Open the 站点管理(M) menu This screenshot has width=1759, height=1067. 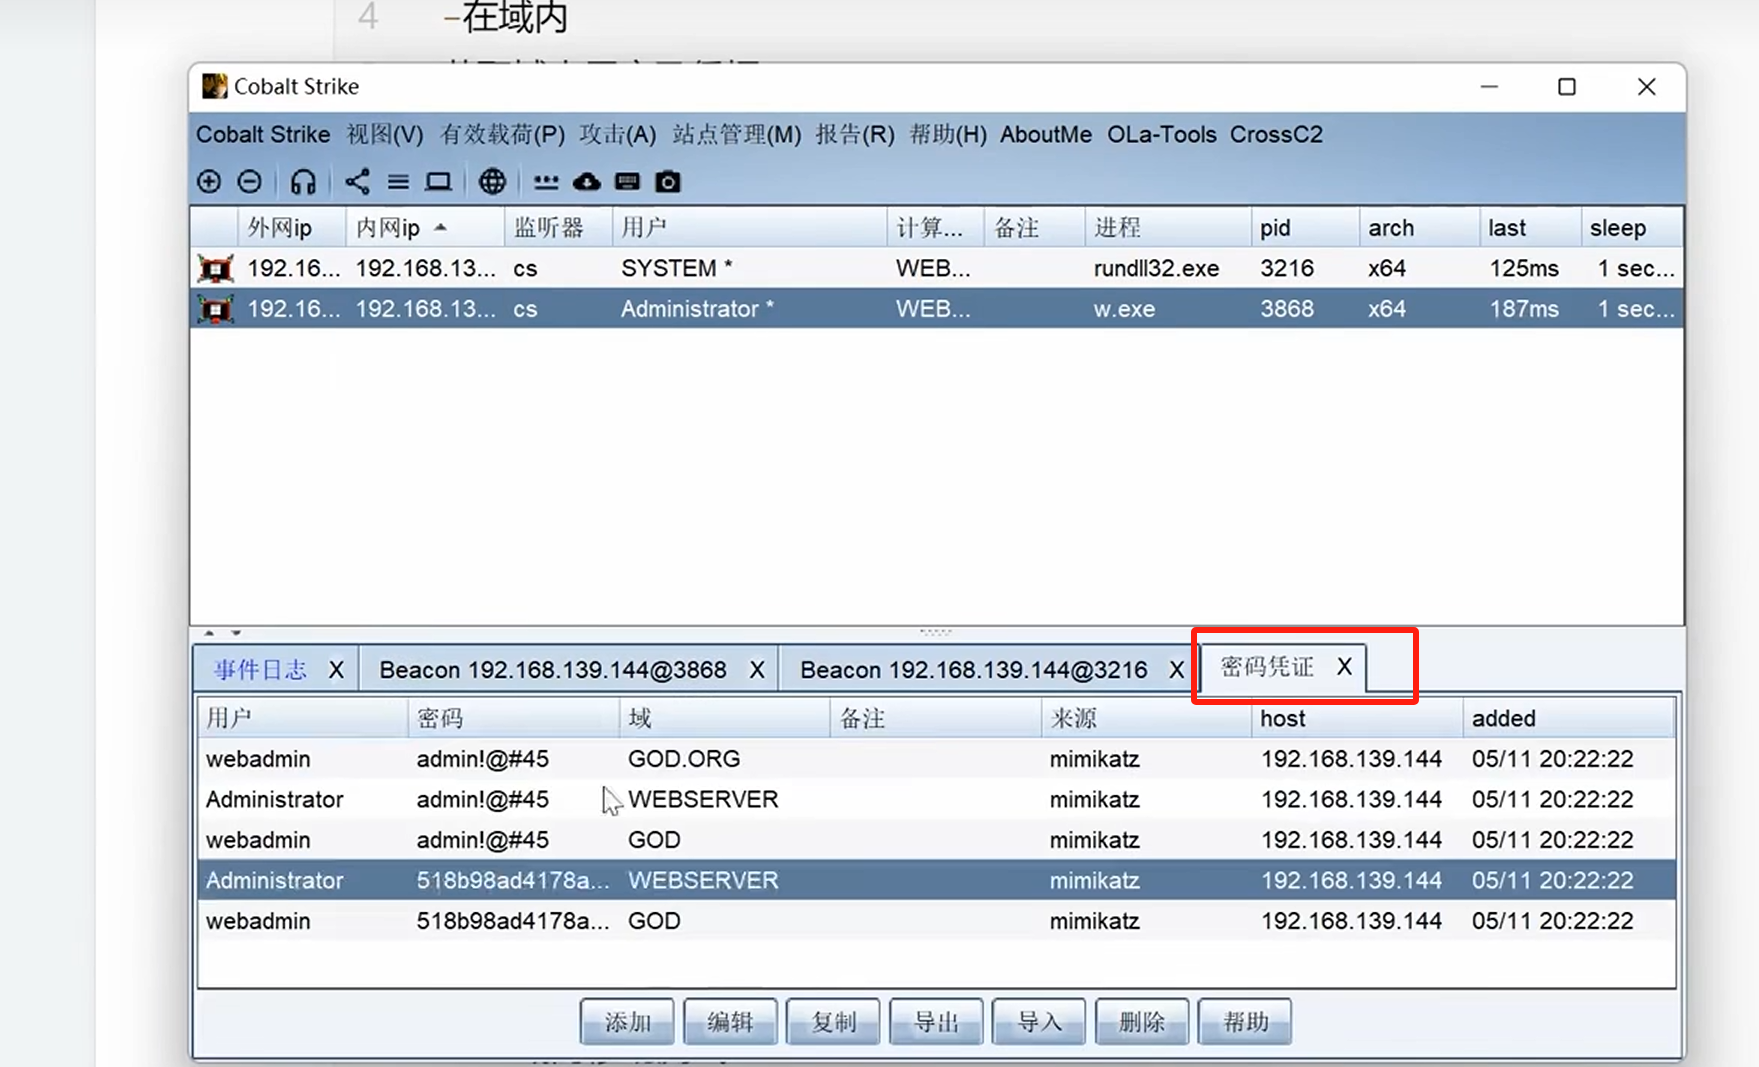tap(737, 135)
